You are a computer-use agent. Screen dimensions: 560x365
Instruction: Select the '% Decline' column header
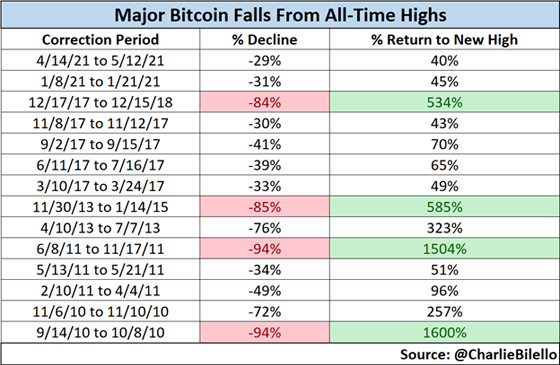265,39
